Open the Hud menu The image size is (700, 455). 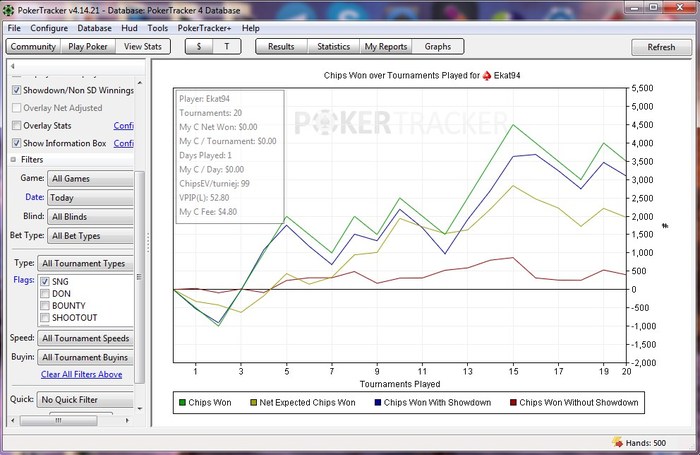(129, 28)
